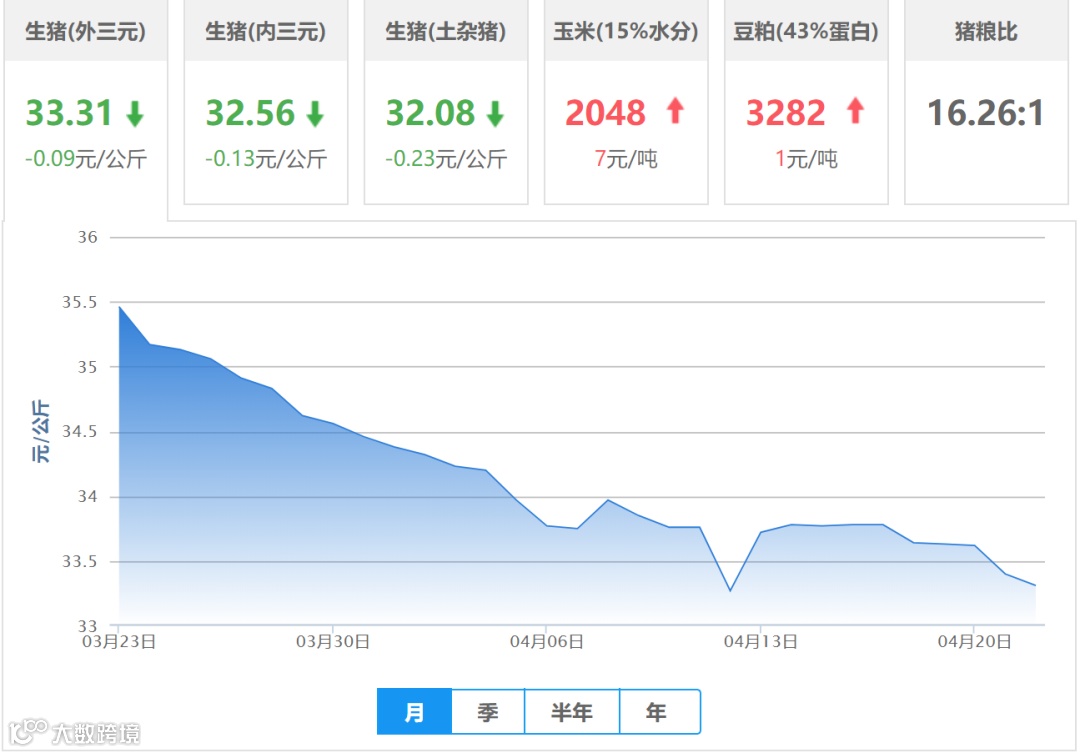Viewport: 1080px width, 753px height.
Task: Switch chart range to 月
Action: tap(414, 712)
